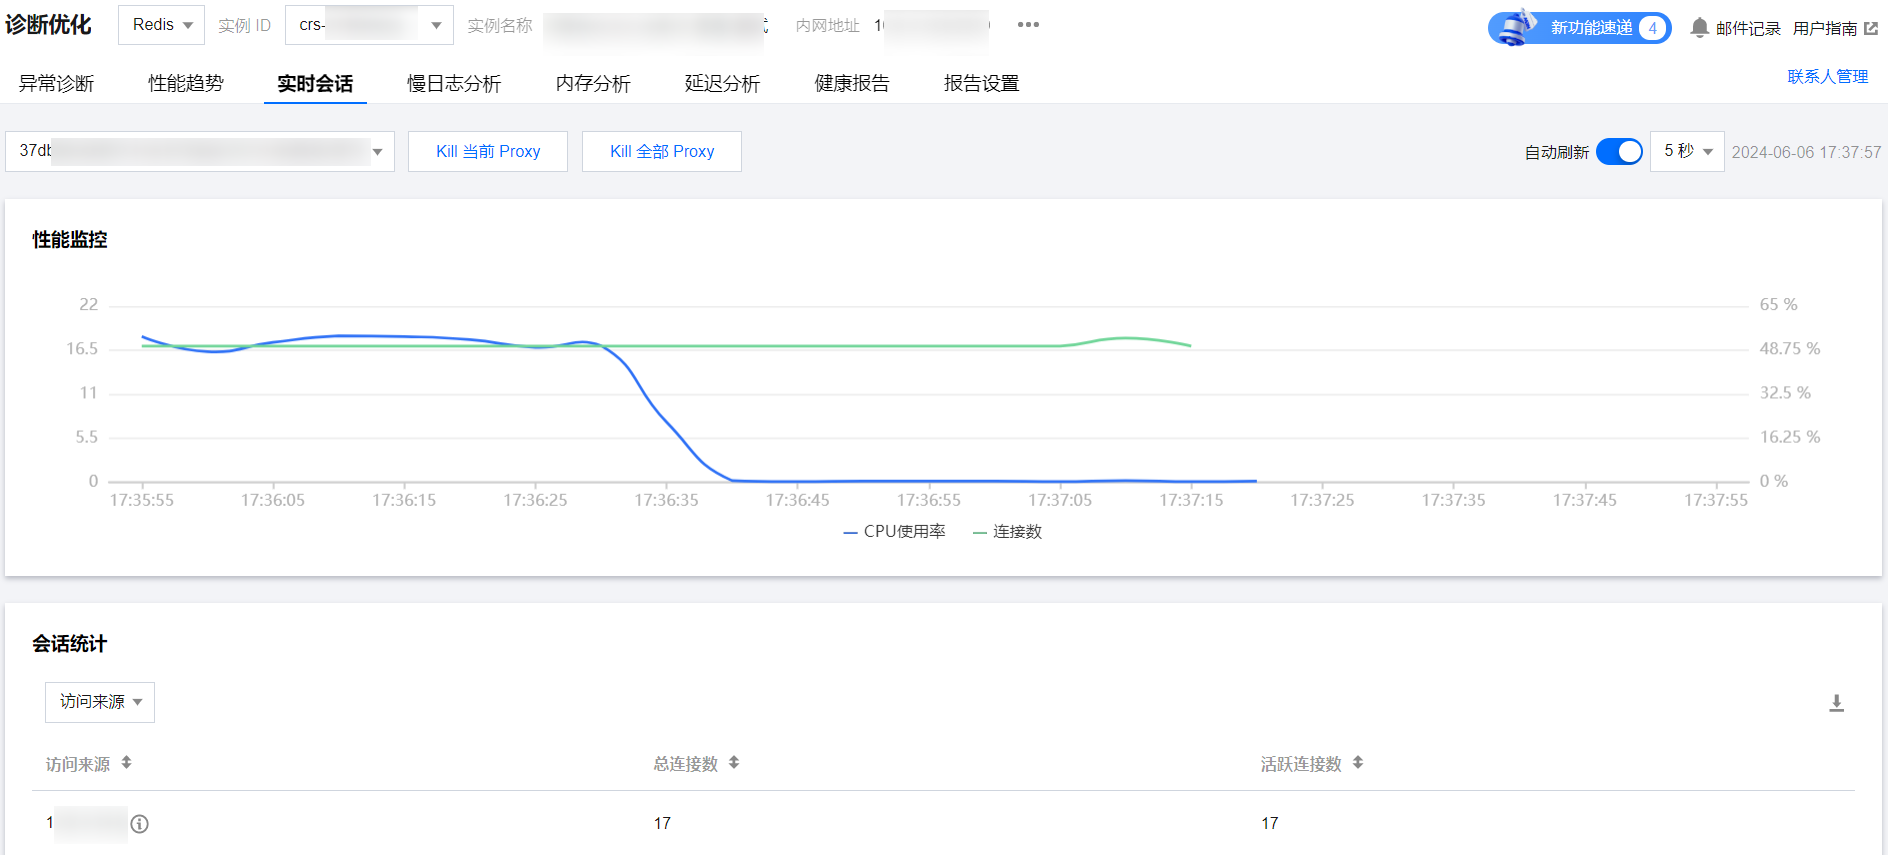Open the proxy node ID selector
The height and width of the screenshot is (855, 1888).
(x=200, y=152)
